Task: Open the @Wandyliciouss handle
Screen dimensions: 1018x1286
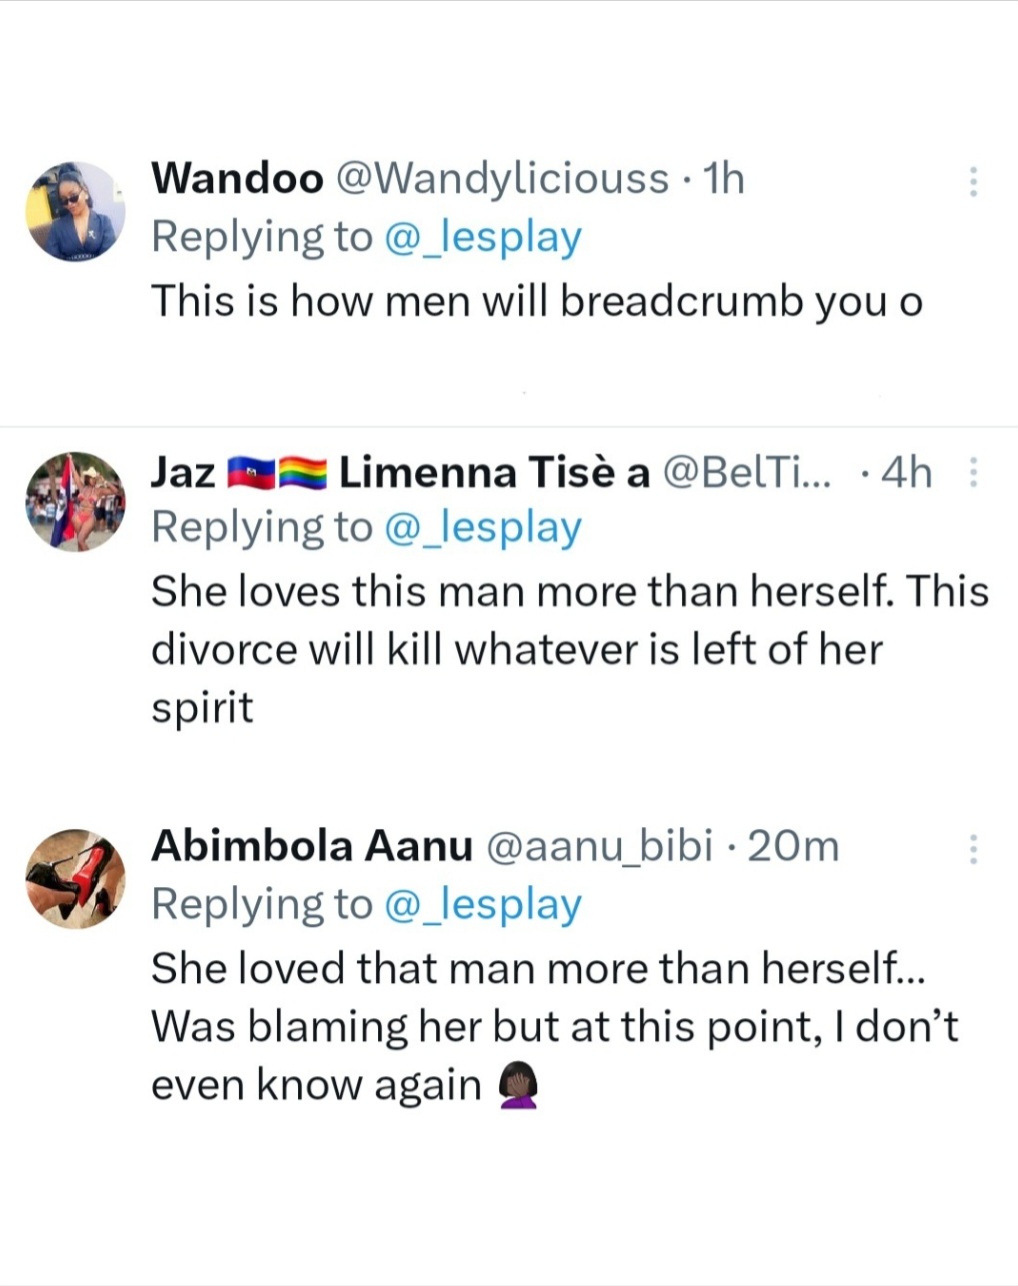Action: pos(501,179)
